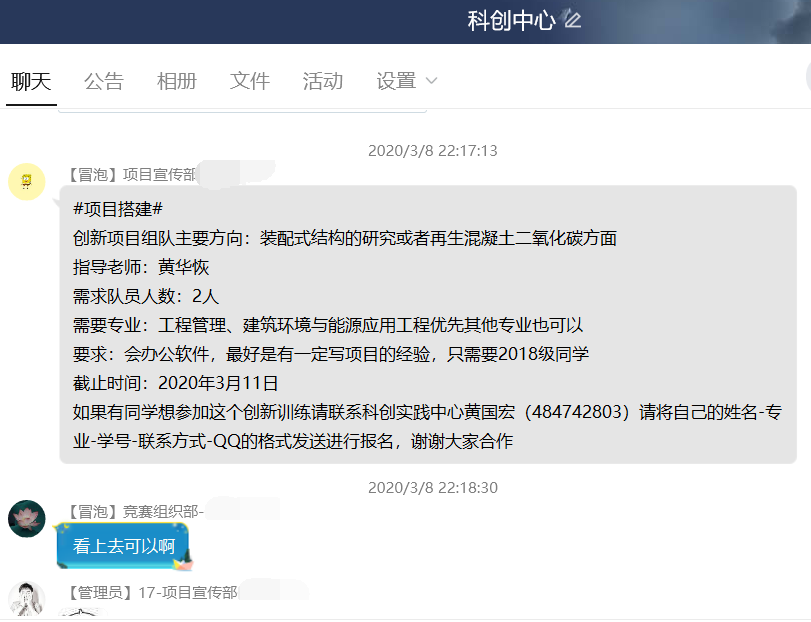Click the lotus avatar of 竞赛组织部 sender
This screenshot has width=811, height=622.
[27, 519]
